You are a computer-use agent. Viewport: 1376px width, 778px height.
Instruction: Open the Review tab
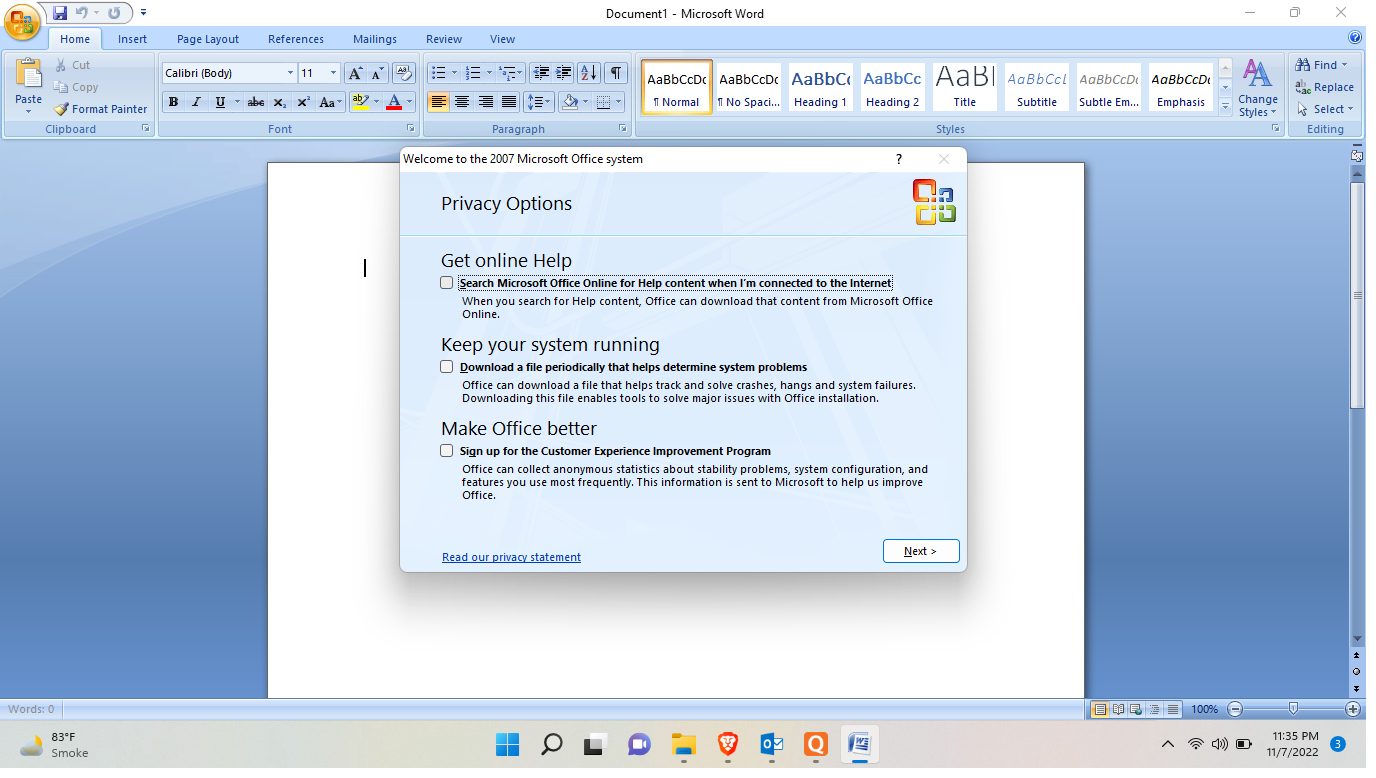[x=444, y=39]
